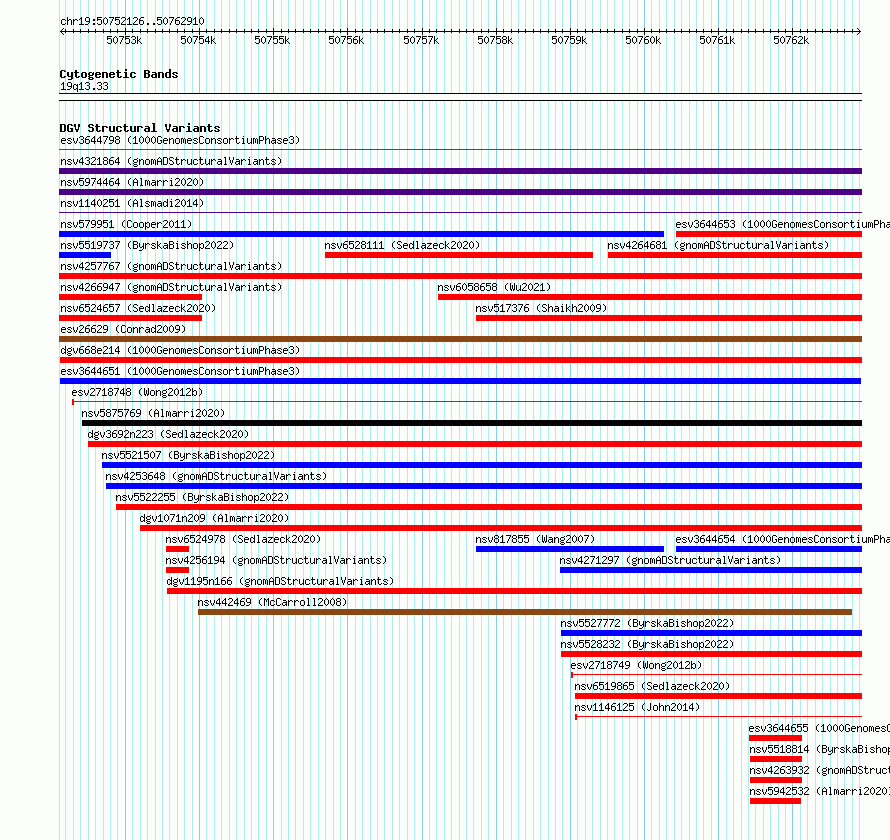Click the purple nsv4321864 variant bar
Screen dimensions: 890x840
click(x=460, y=171)
